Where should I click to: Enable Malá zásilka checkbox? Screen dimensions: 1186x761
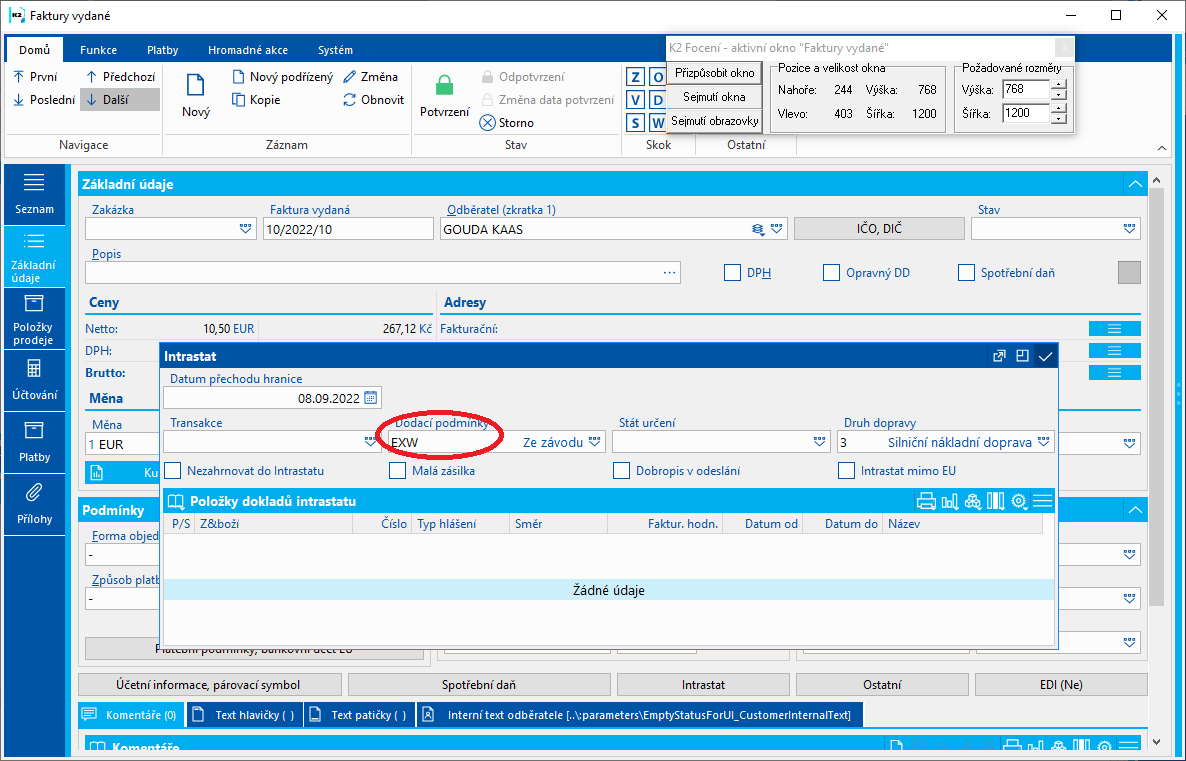tap(397, 471)
